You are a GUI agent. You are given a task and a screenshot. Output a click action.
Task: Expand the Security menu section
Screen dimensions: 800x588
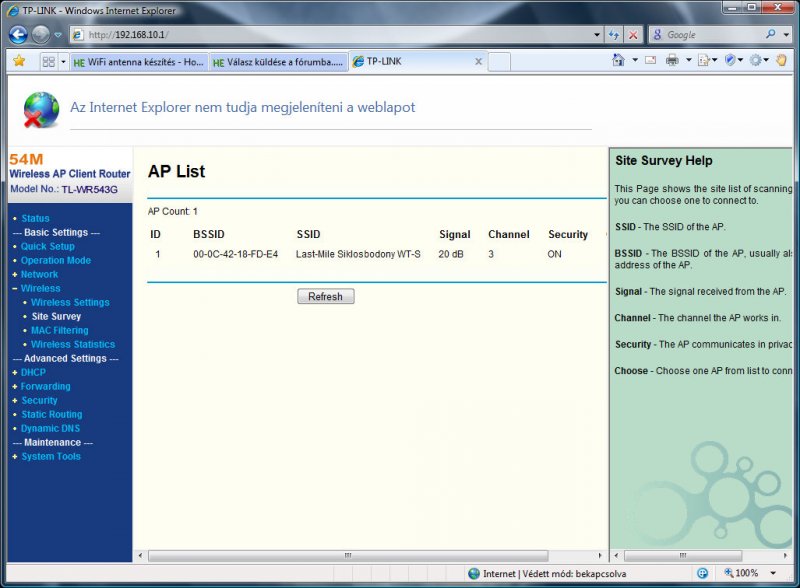[x=39, y=401]
